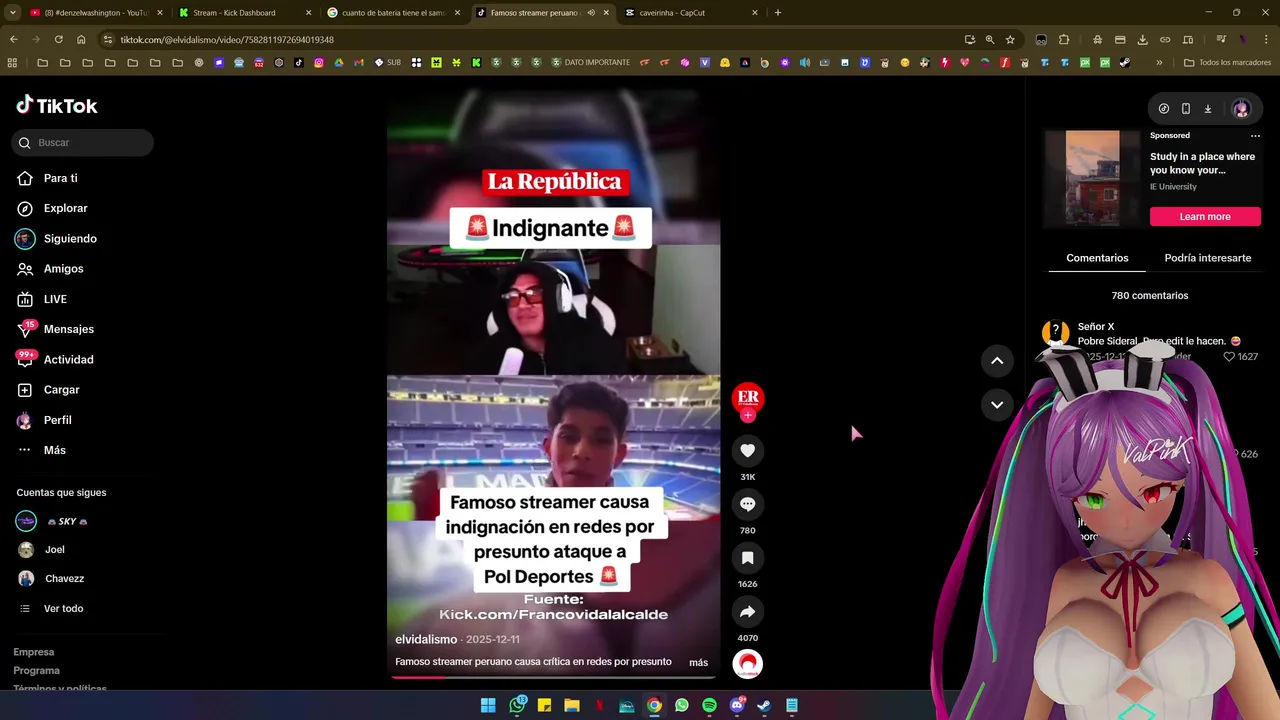Switch to the Comentarios tab
The height and width of the screenshot is (720, 1280).
1097,258
